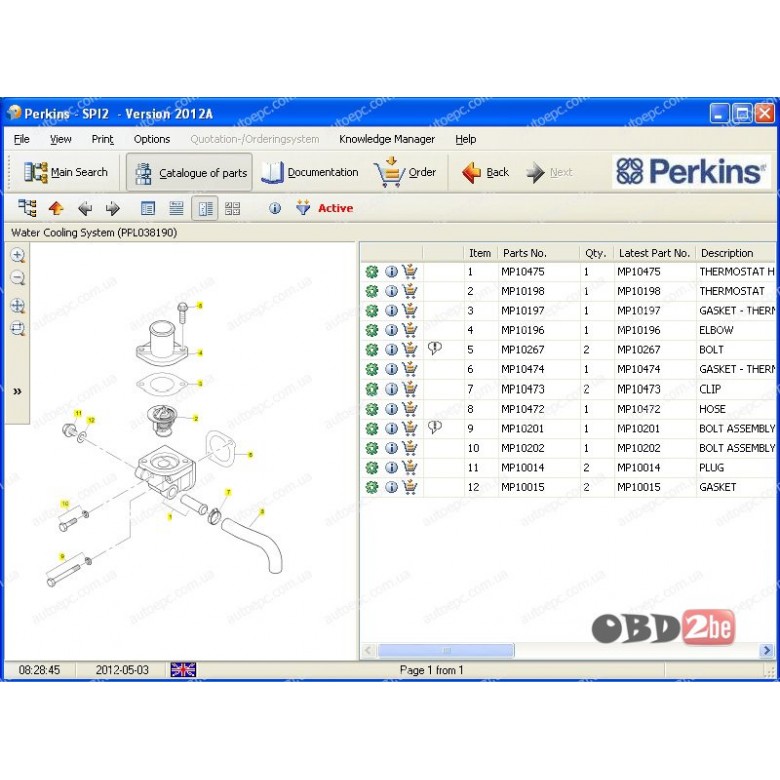
Task: Click yellow callout 2 beside thermostat drawing
Action: pyautogui.click(x=196, y=418)
